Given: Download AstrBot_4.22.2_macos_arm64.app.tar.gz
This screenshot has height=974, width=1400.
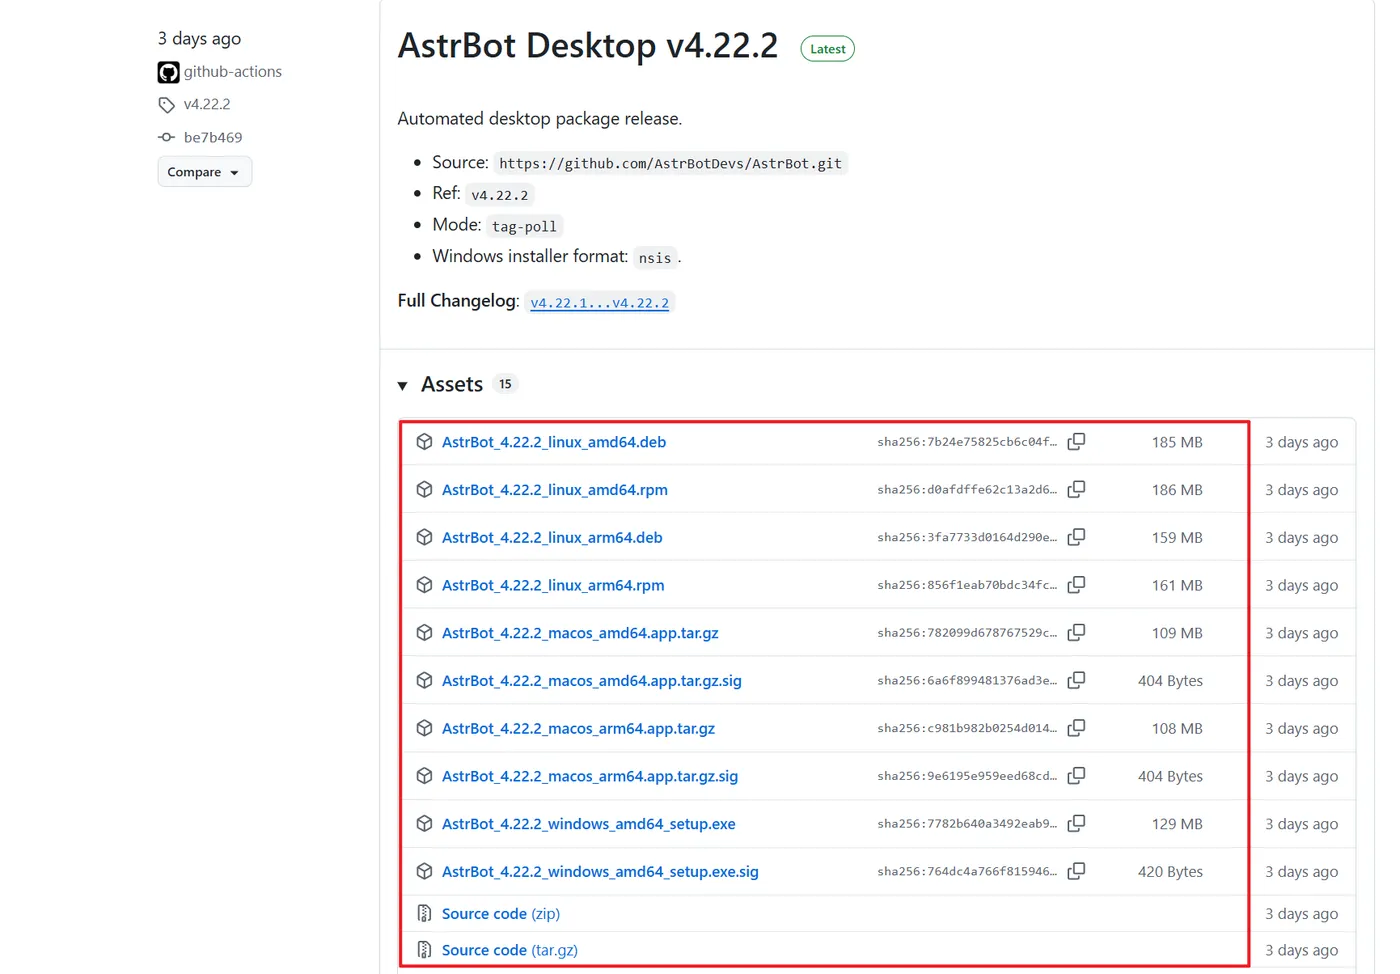Looking at the screenshot, I should pyautogui.click(x=578, y=728).
